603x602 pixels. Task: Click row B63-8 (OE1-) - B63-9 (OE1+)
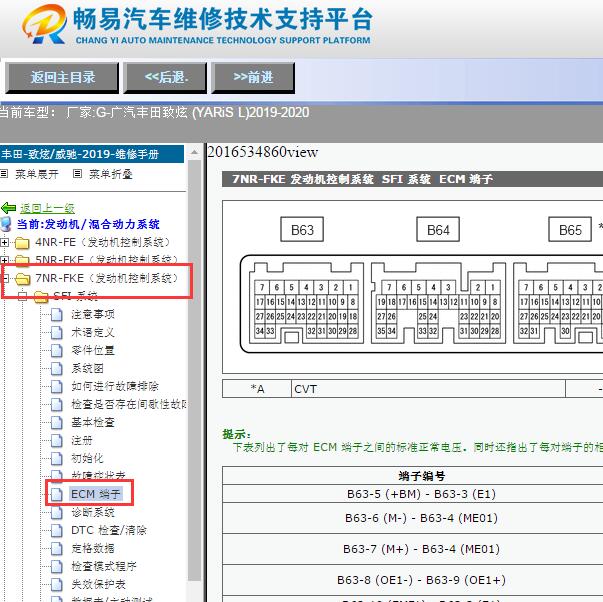(x=413, y=580)
